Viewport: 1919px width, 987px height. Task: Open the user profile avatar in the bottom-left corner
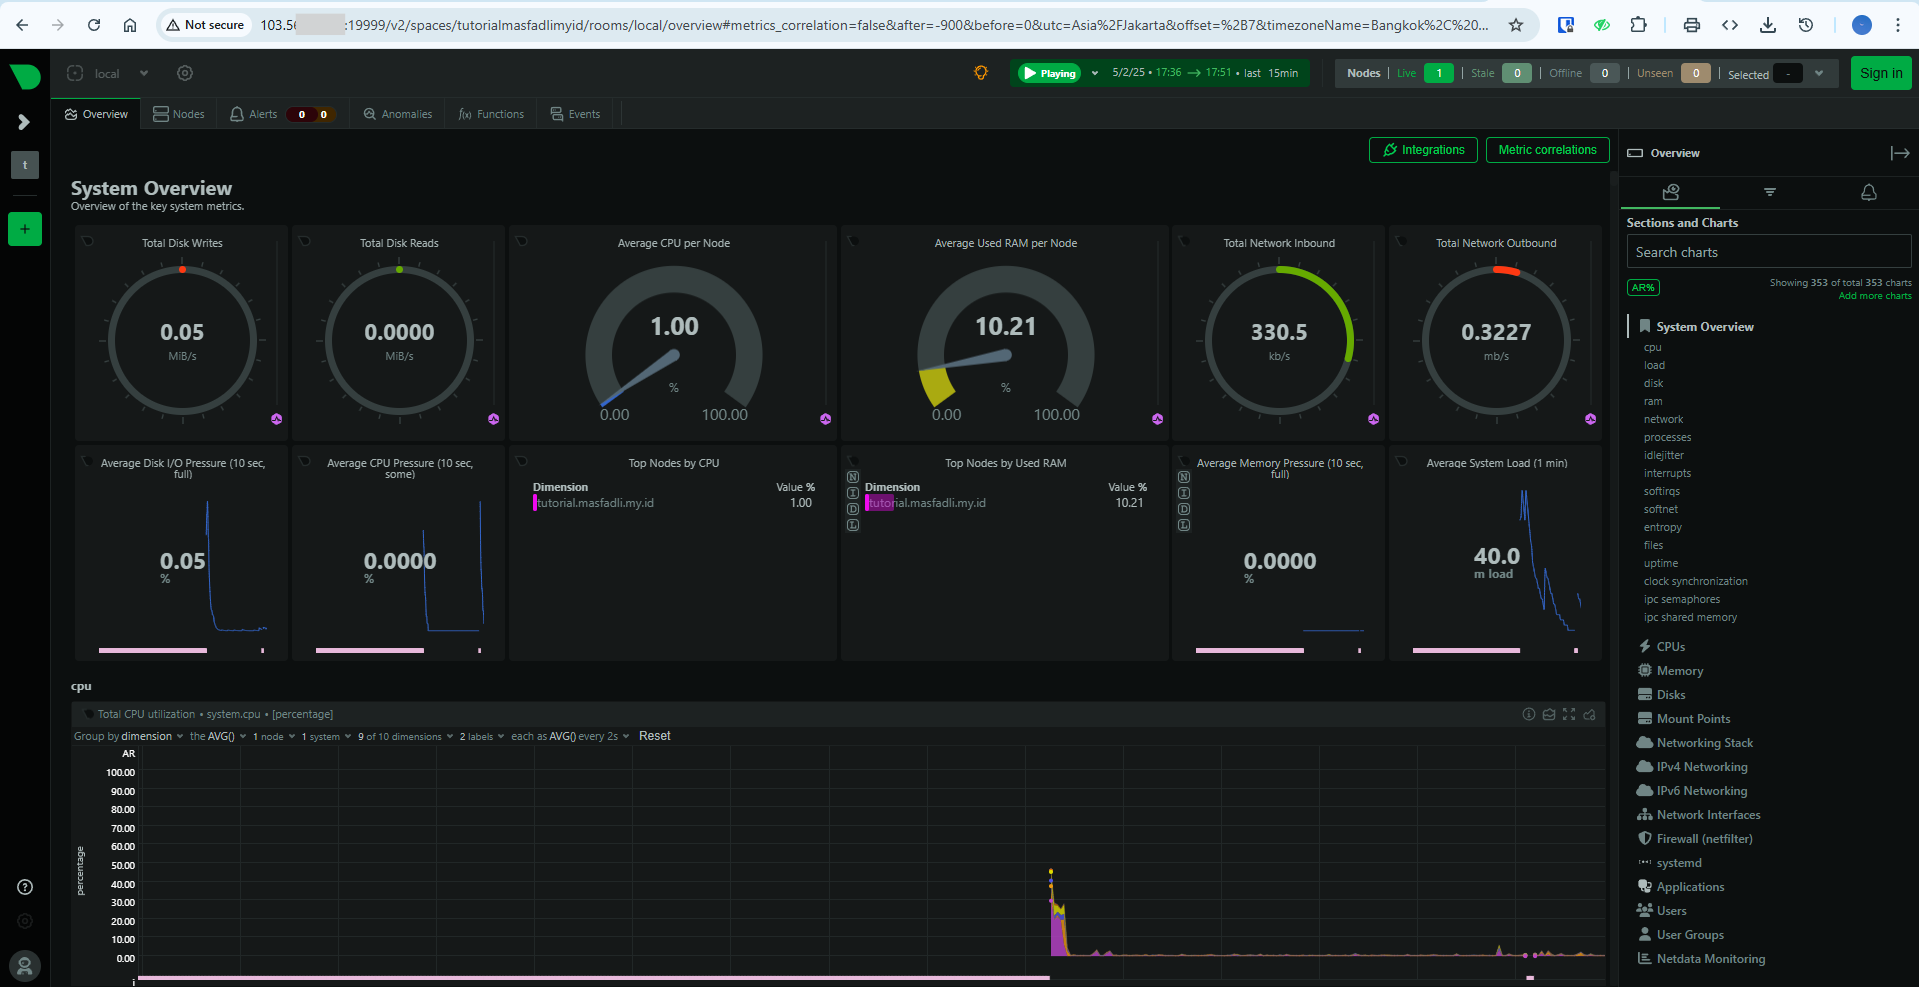click(x=25, y=966)
